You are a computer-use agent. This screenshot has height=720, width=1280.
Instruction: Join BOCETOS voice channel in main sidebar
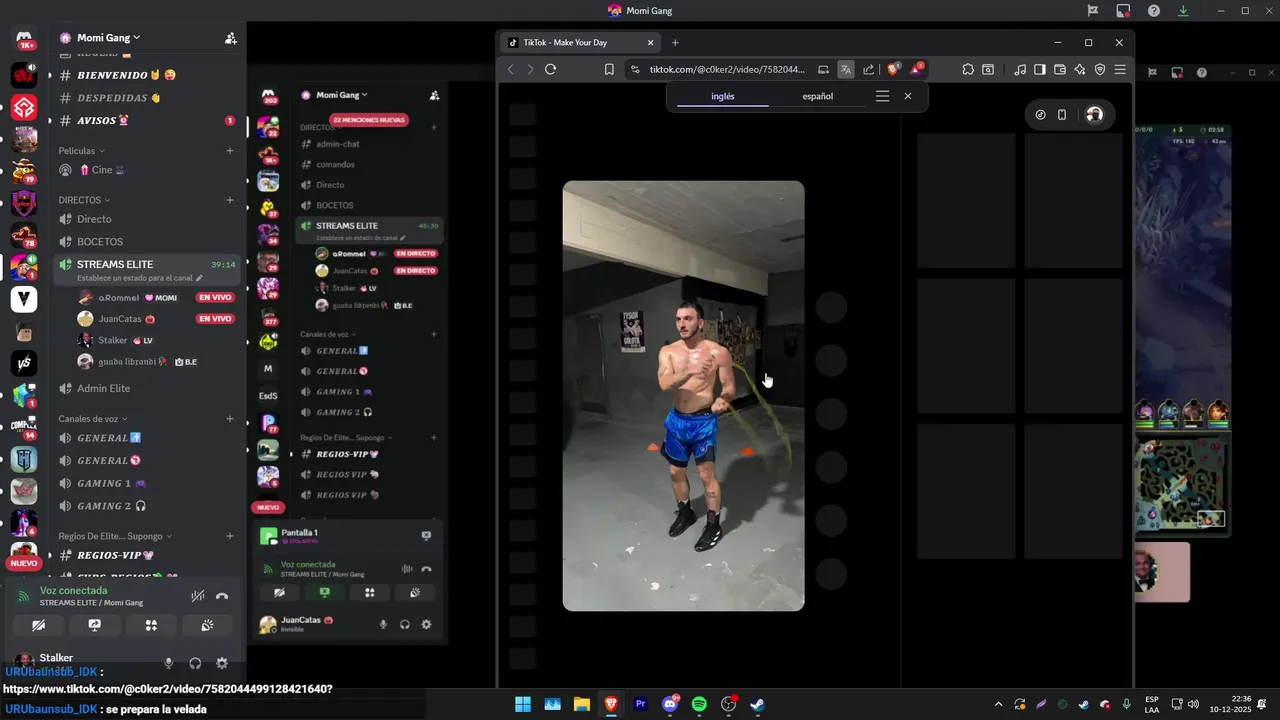(147, 242)
